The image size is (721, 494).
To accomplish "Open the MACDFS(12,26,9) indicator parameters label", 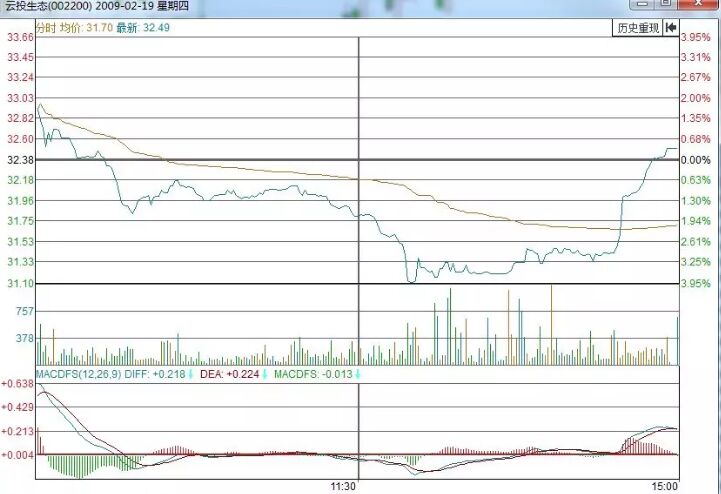I will click(71, 374).
